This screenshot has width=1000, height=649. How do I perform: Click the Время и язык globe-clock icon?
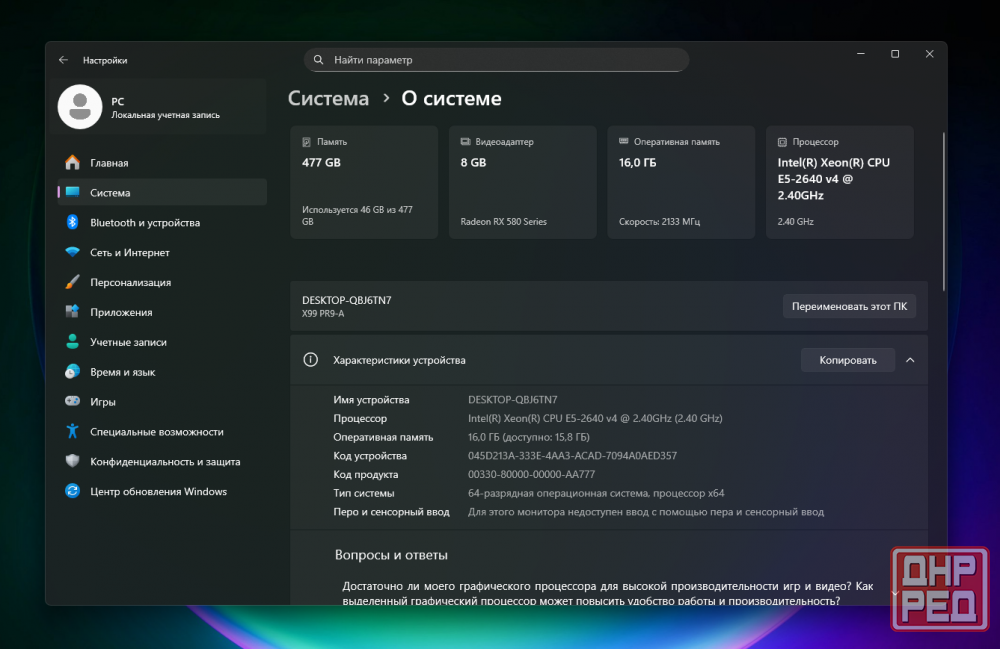(x=73, y=372)
